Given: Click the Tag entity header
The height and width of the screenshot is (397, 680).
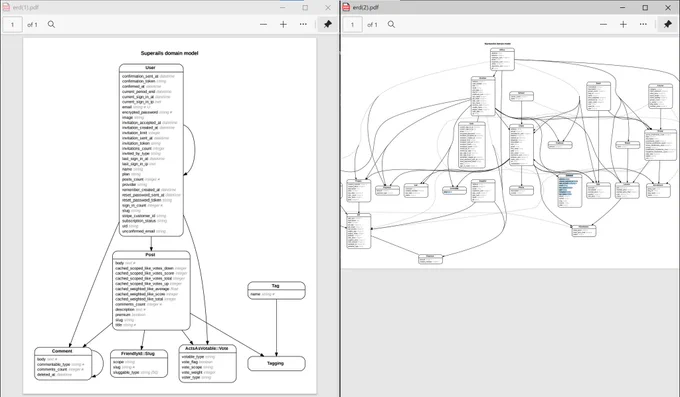Looking at the screenshot, I should (x=276, y=285).
